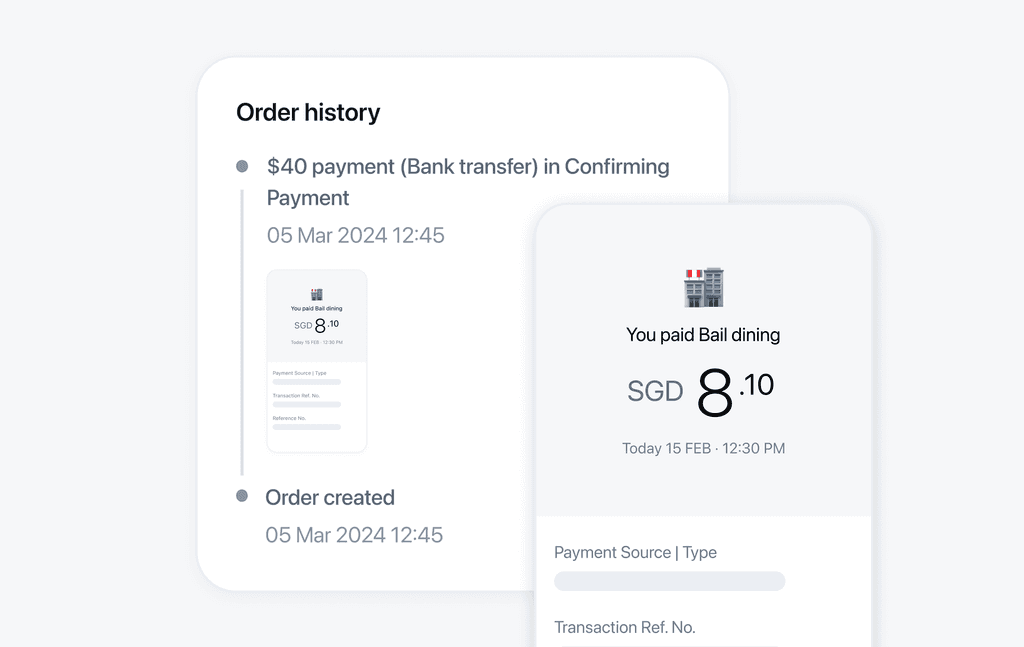The width and height of the screenshot is (1024, 647).
Task: Open the Order history panel header
Action: (307, 112)
